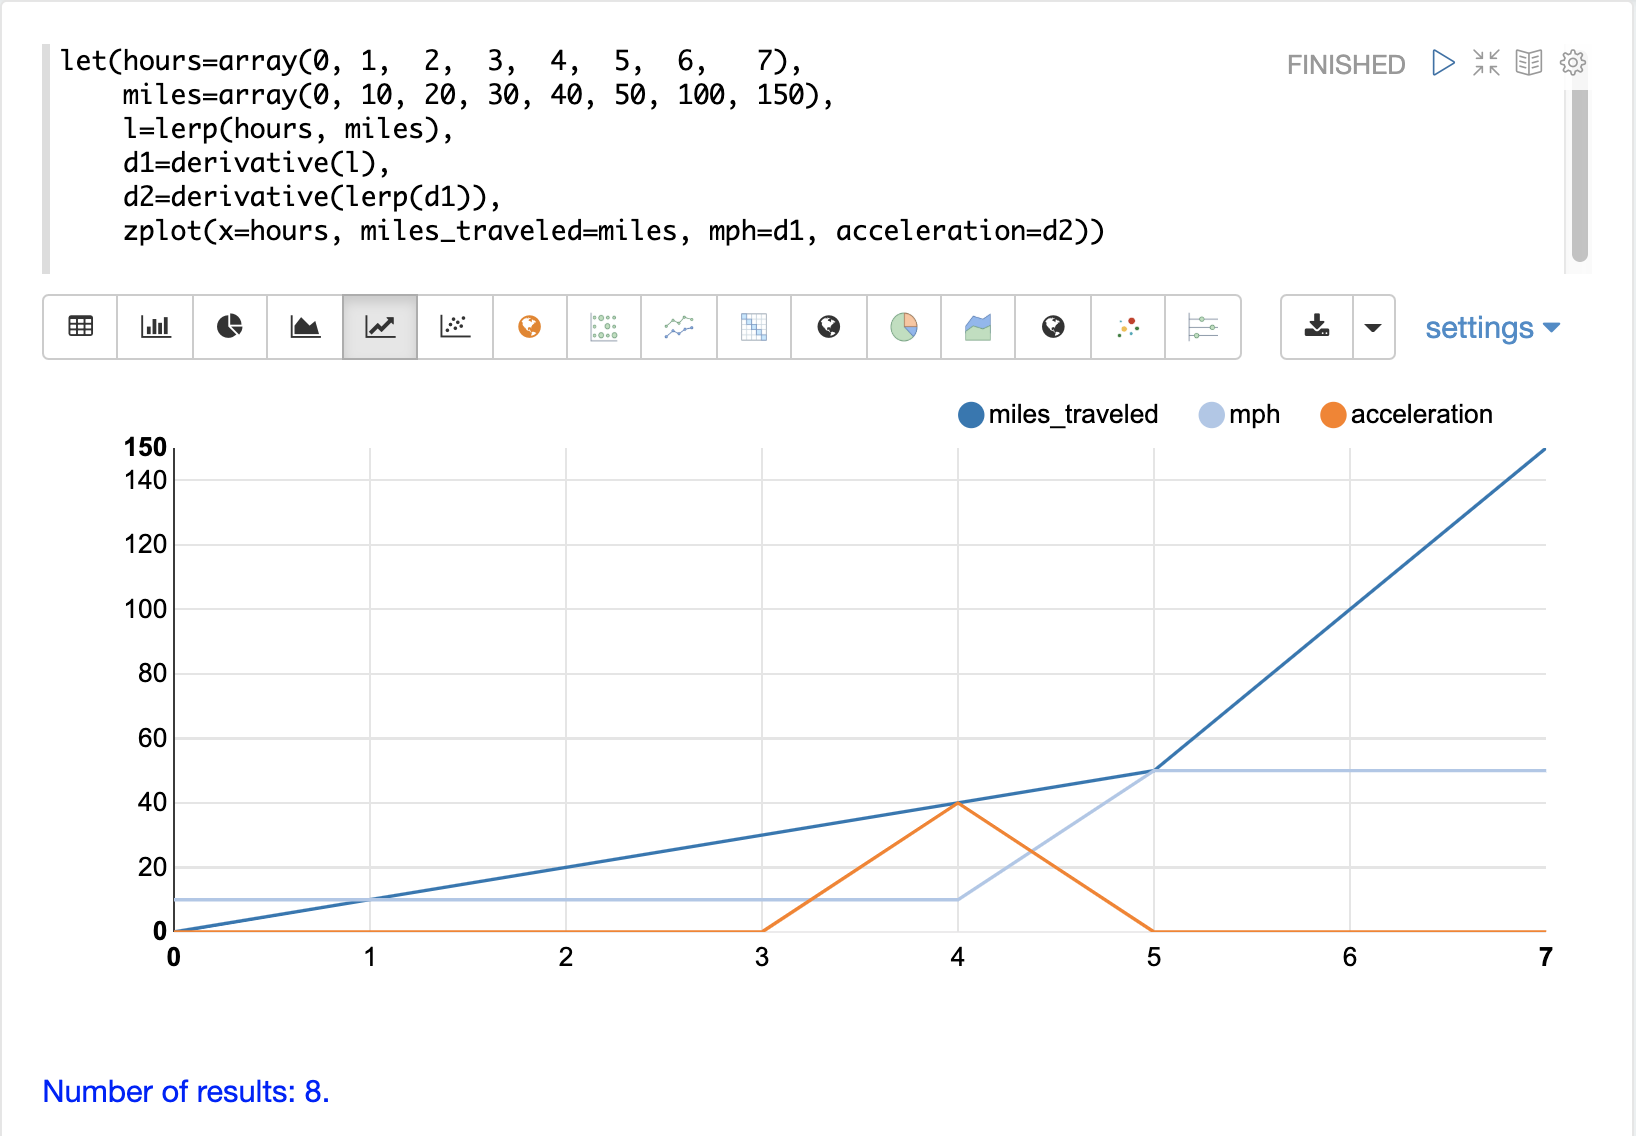1636x1136 pixels.
Task: Click the download data button
Action: (x=1317, y=327)
